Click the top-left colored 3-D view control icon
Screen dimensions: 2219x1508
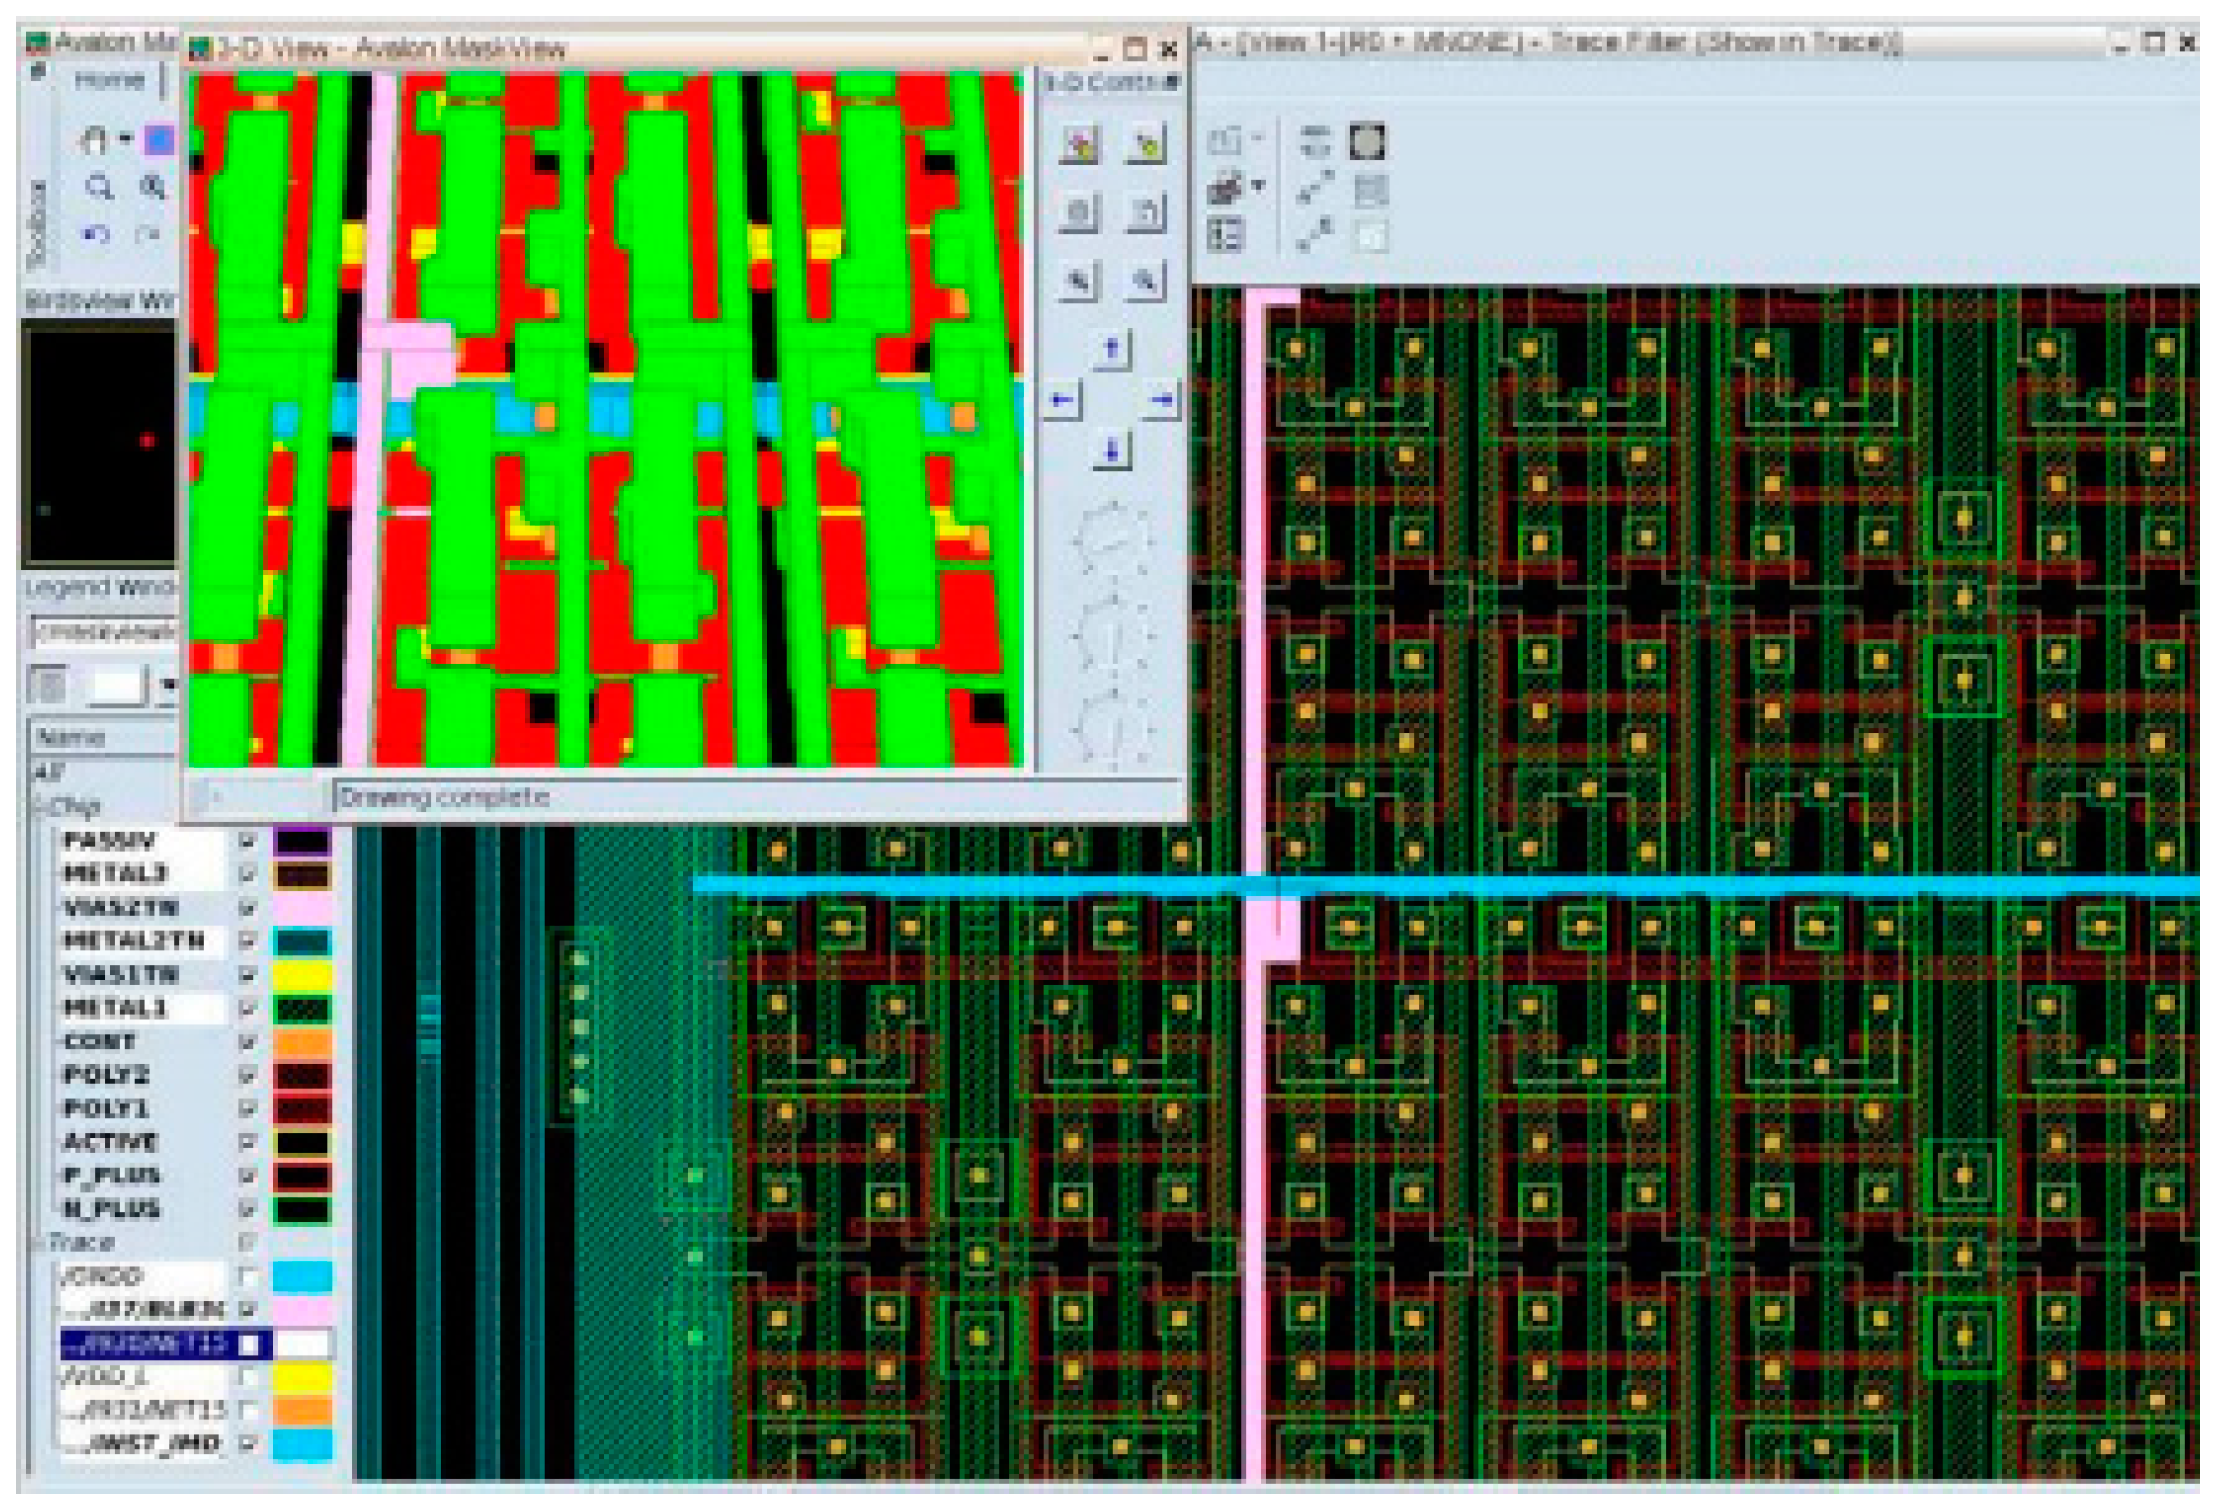tap(1078, 145)
